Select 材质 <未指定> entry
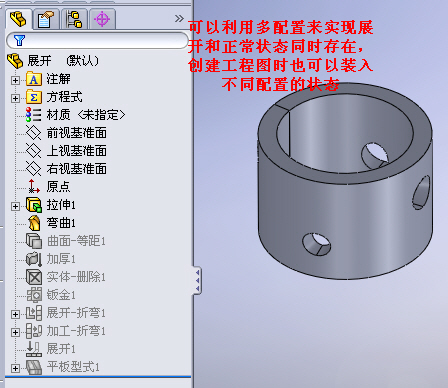The image size is (448, 388). coord(86,115)
